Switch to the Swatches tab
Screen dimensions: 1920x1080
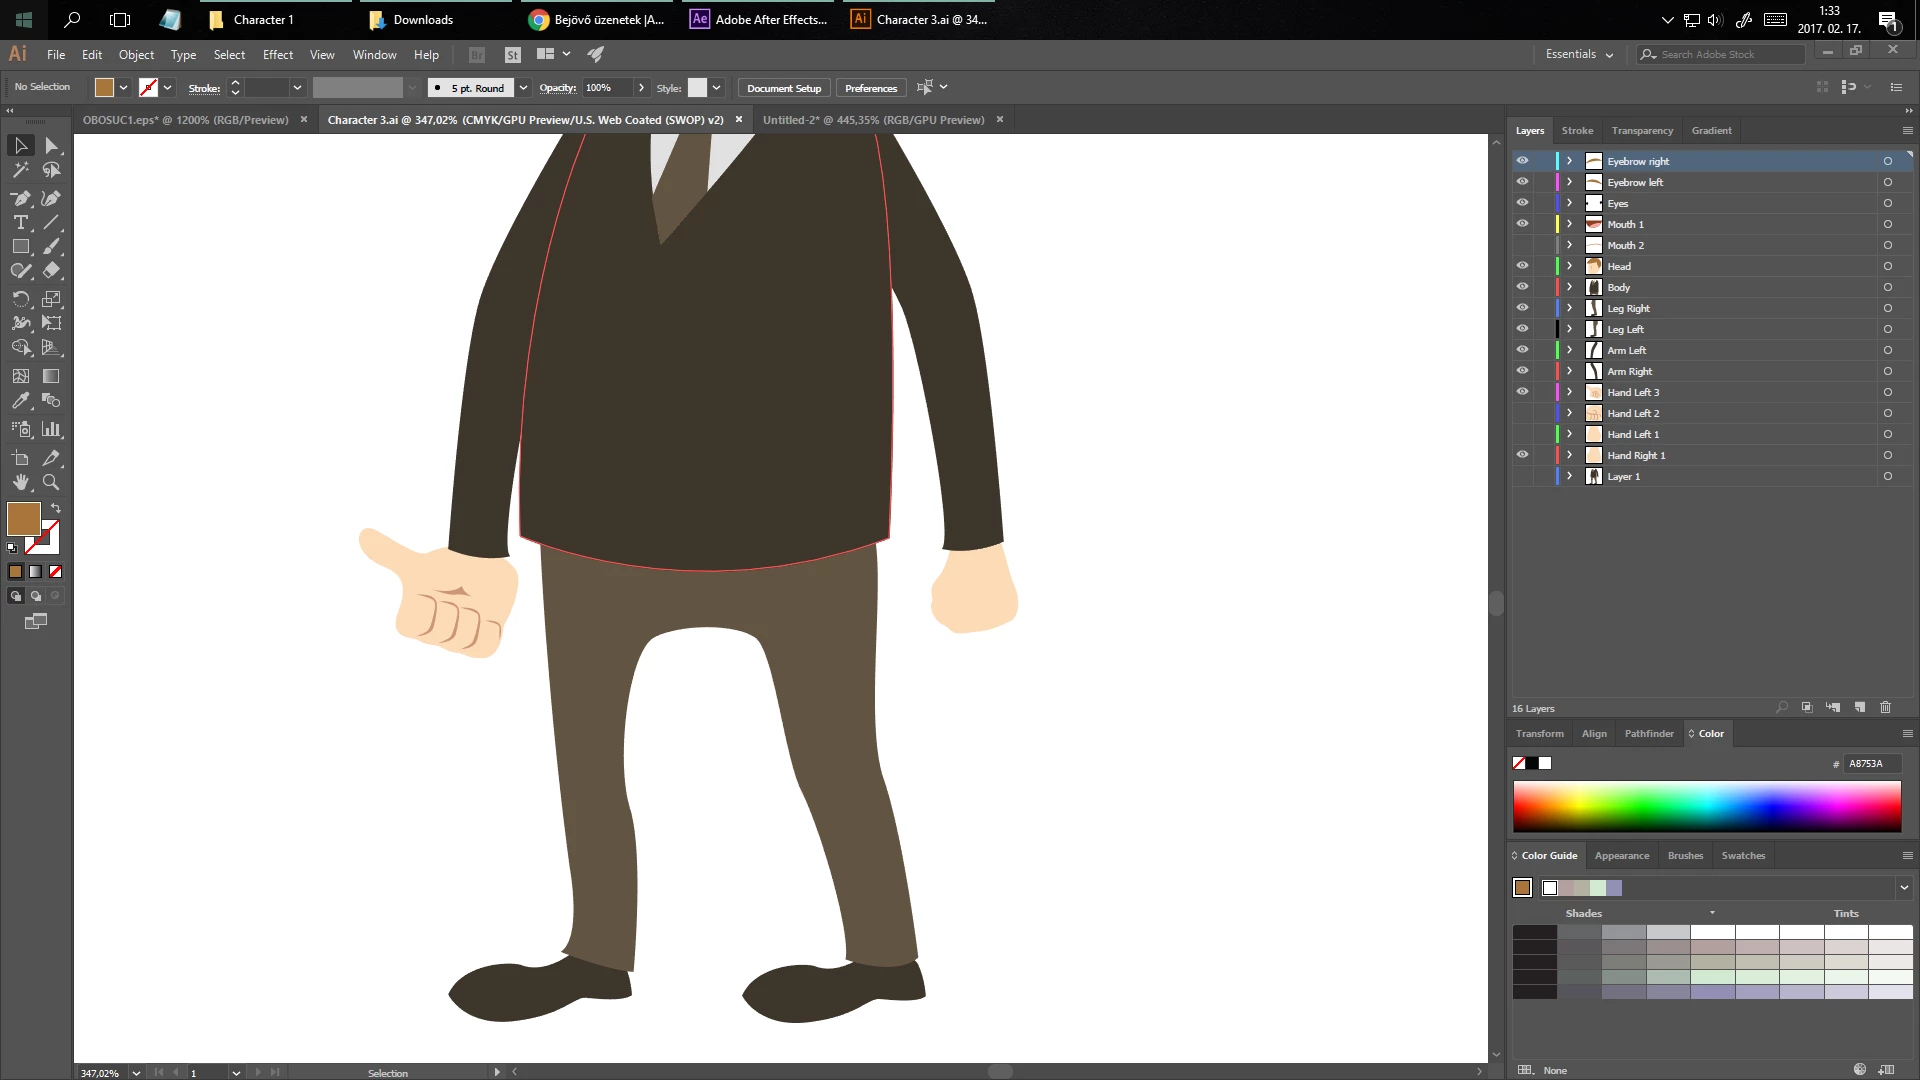click(x=1742, y=855)
